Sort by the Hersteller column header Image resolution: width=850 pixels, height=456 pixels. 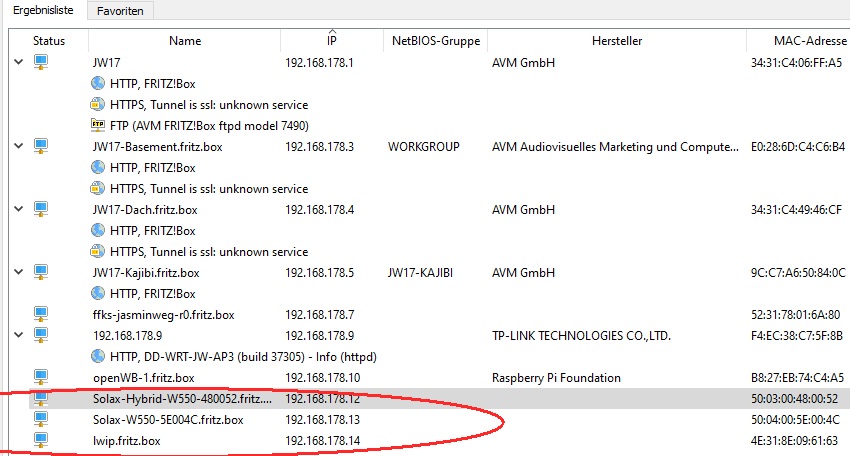click(x=616, y=41)
